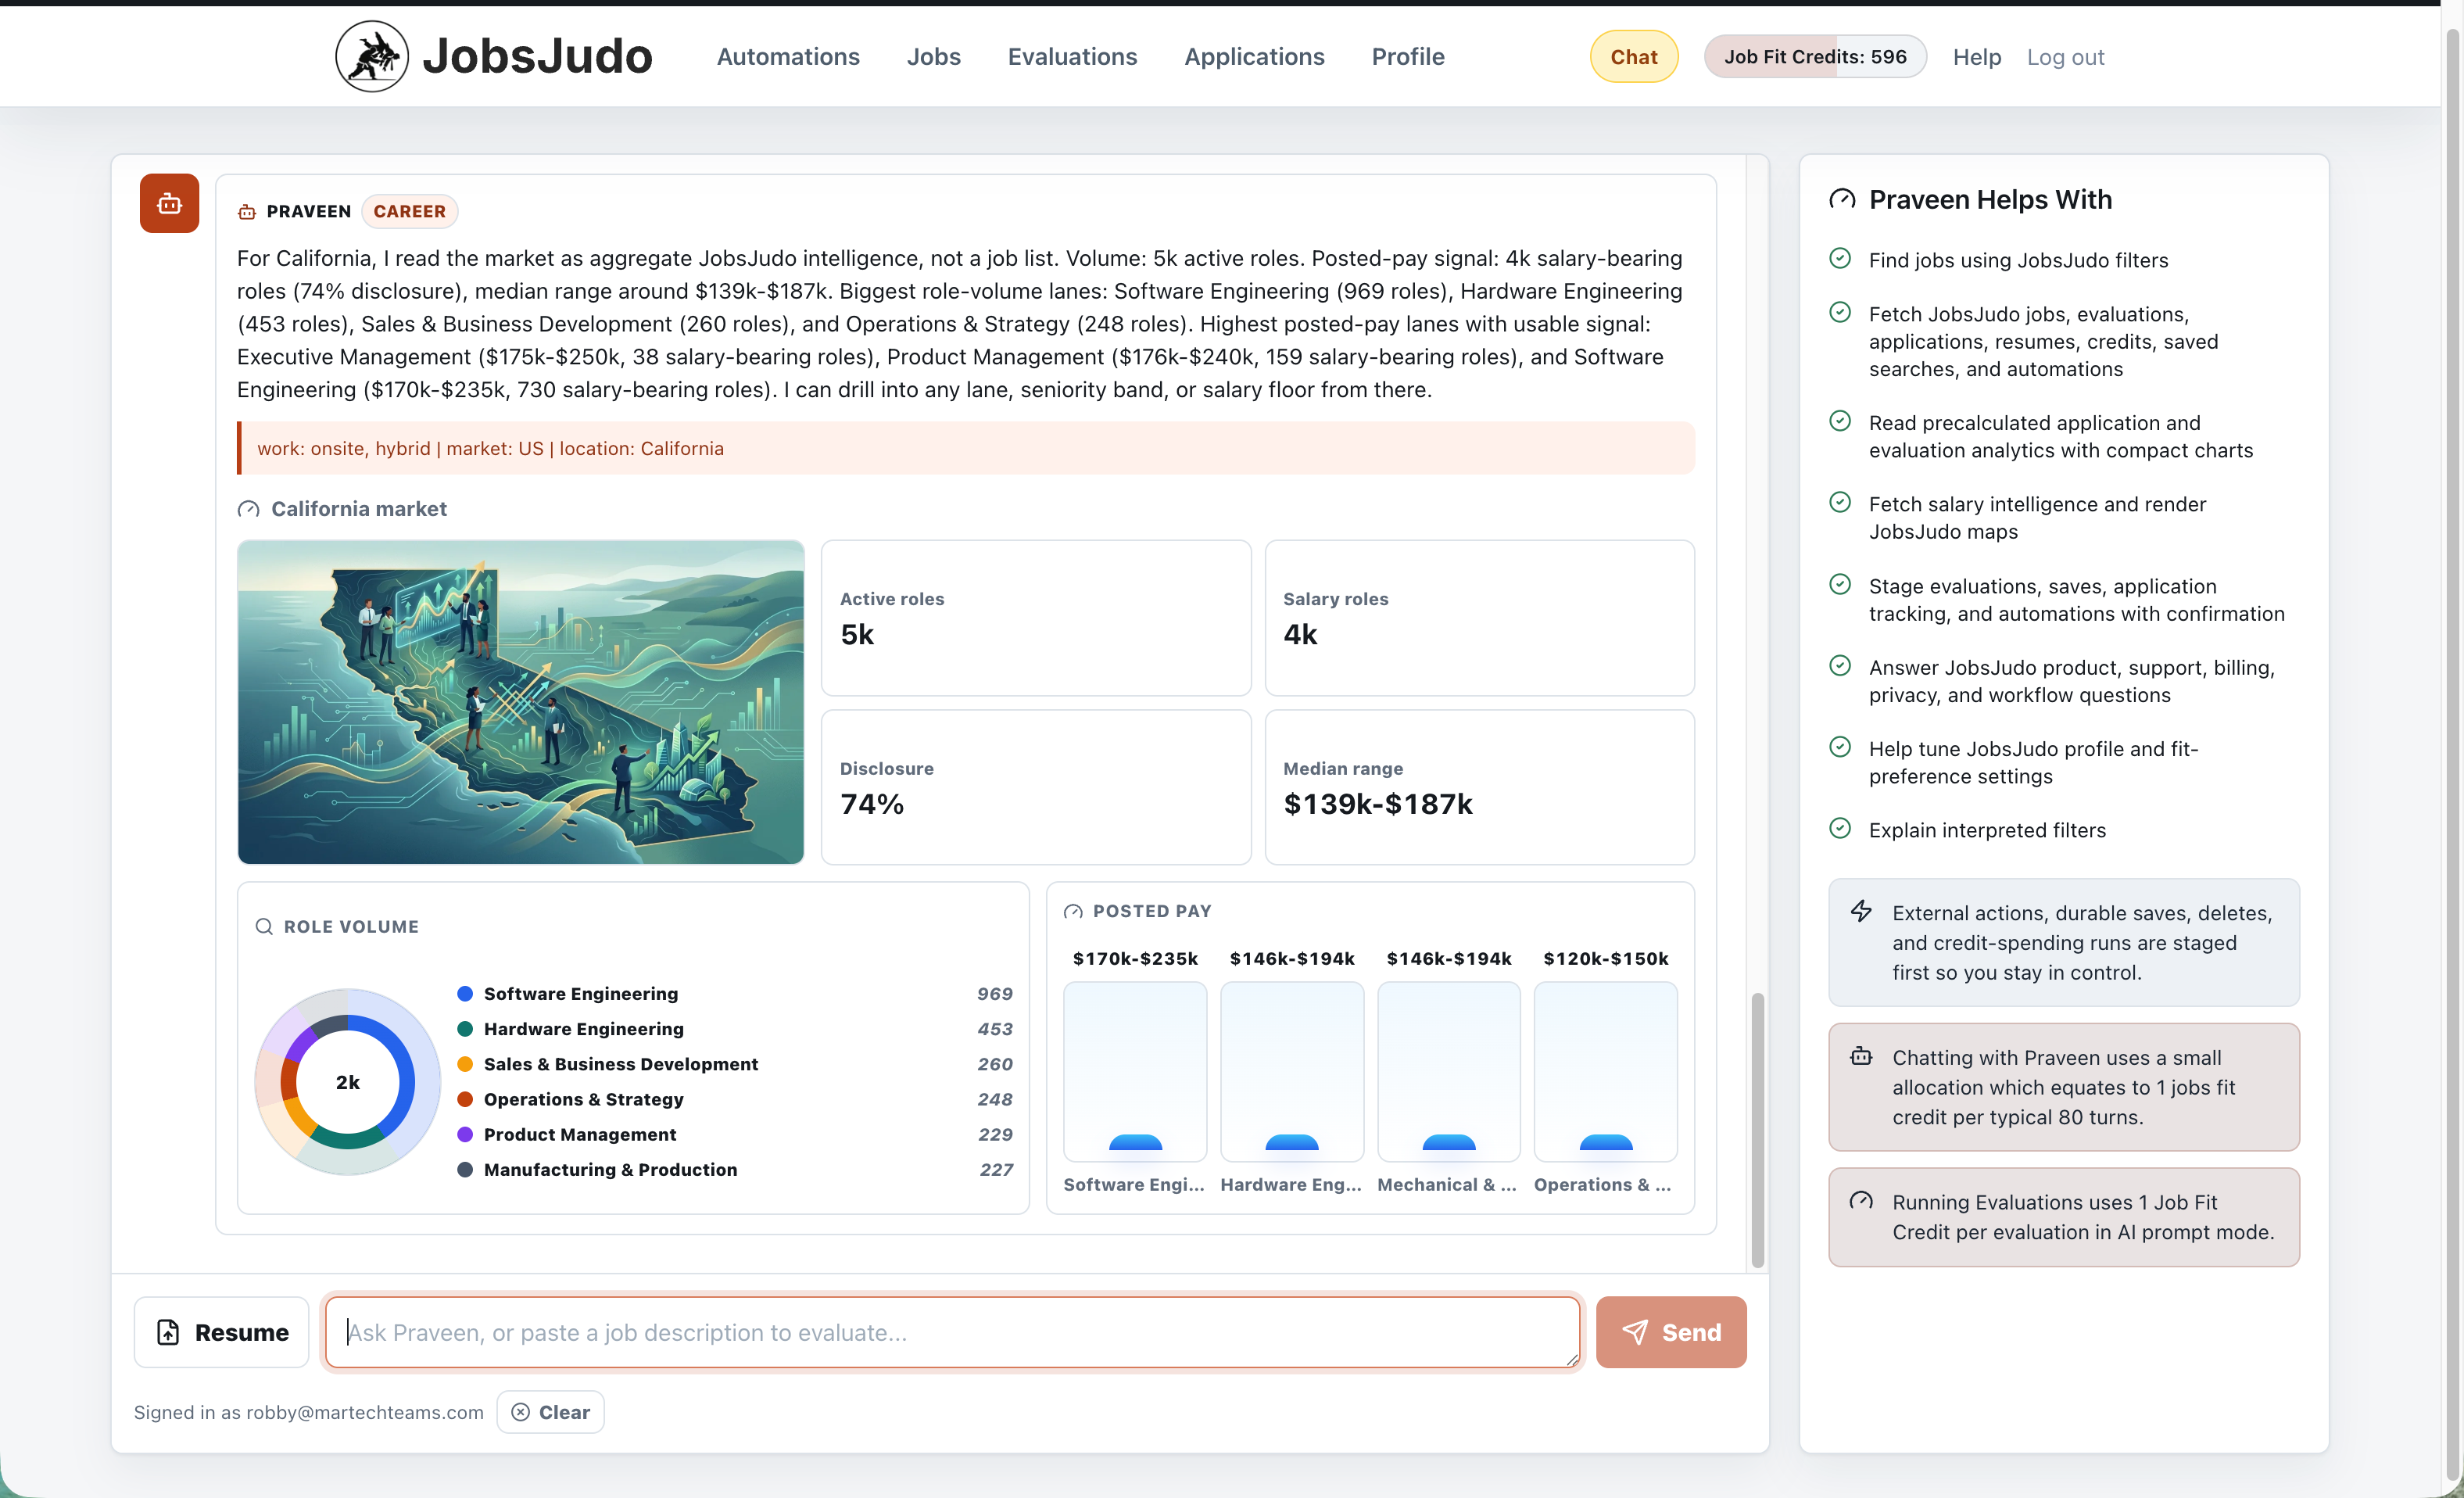Click the Active roles 5k card
The width and height of the screenshot is (2464, 1498).
1036,618
